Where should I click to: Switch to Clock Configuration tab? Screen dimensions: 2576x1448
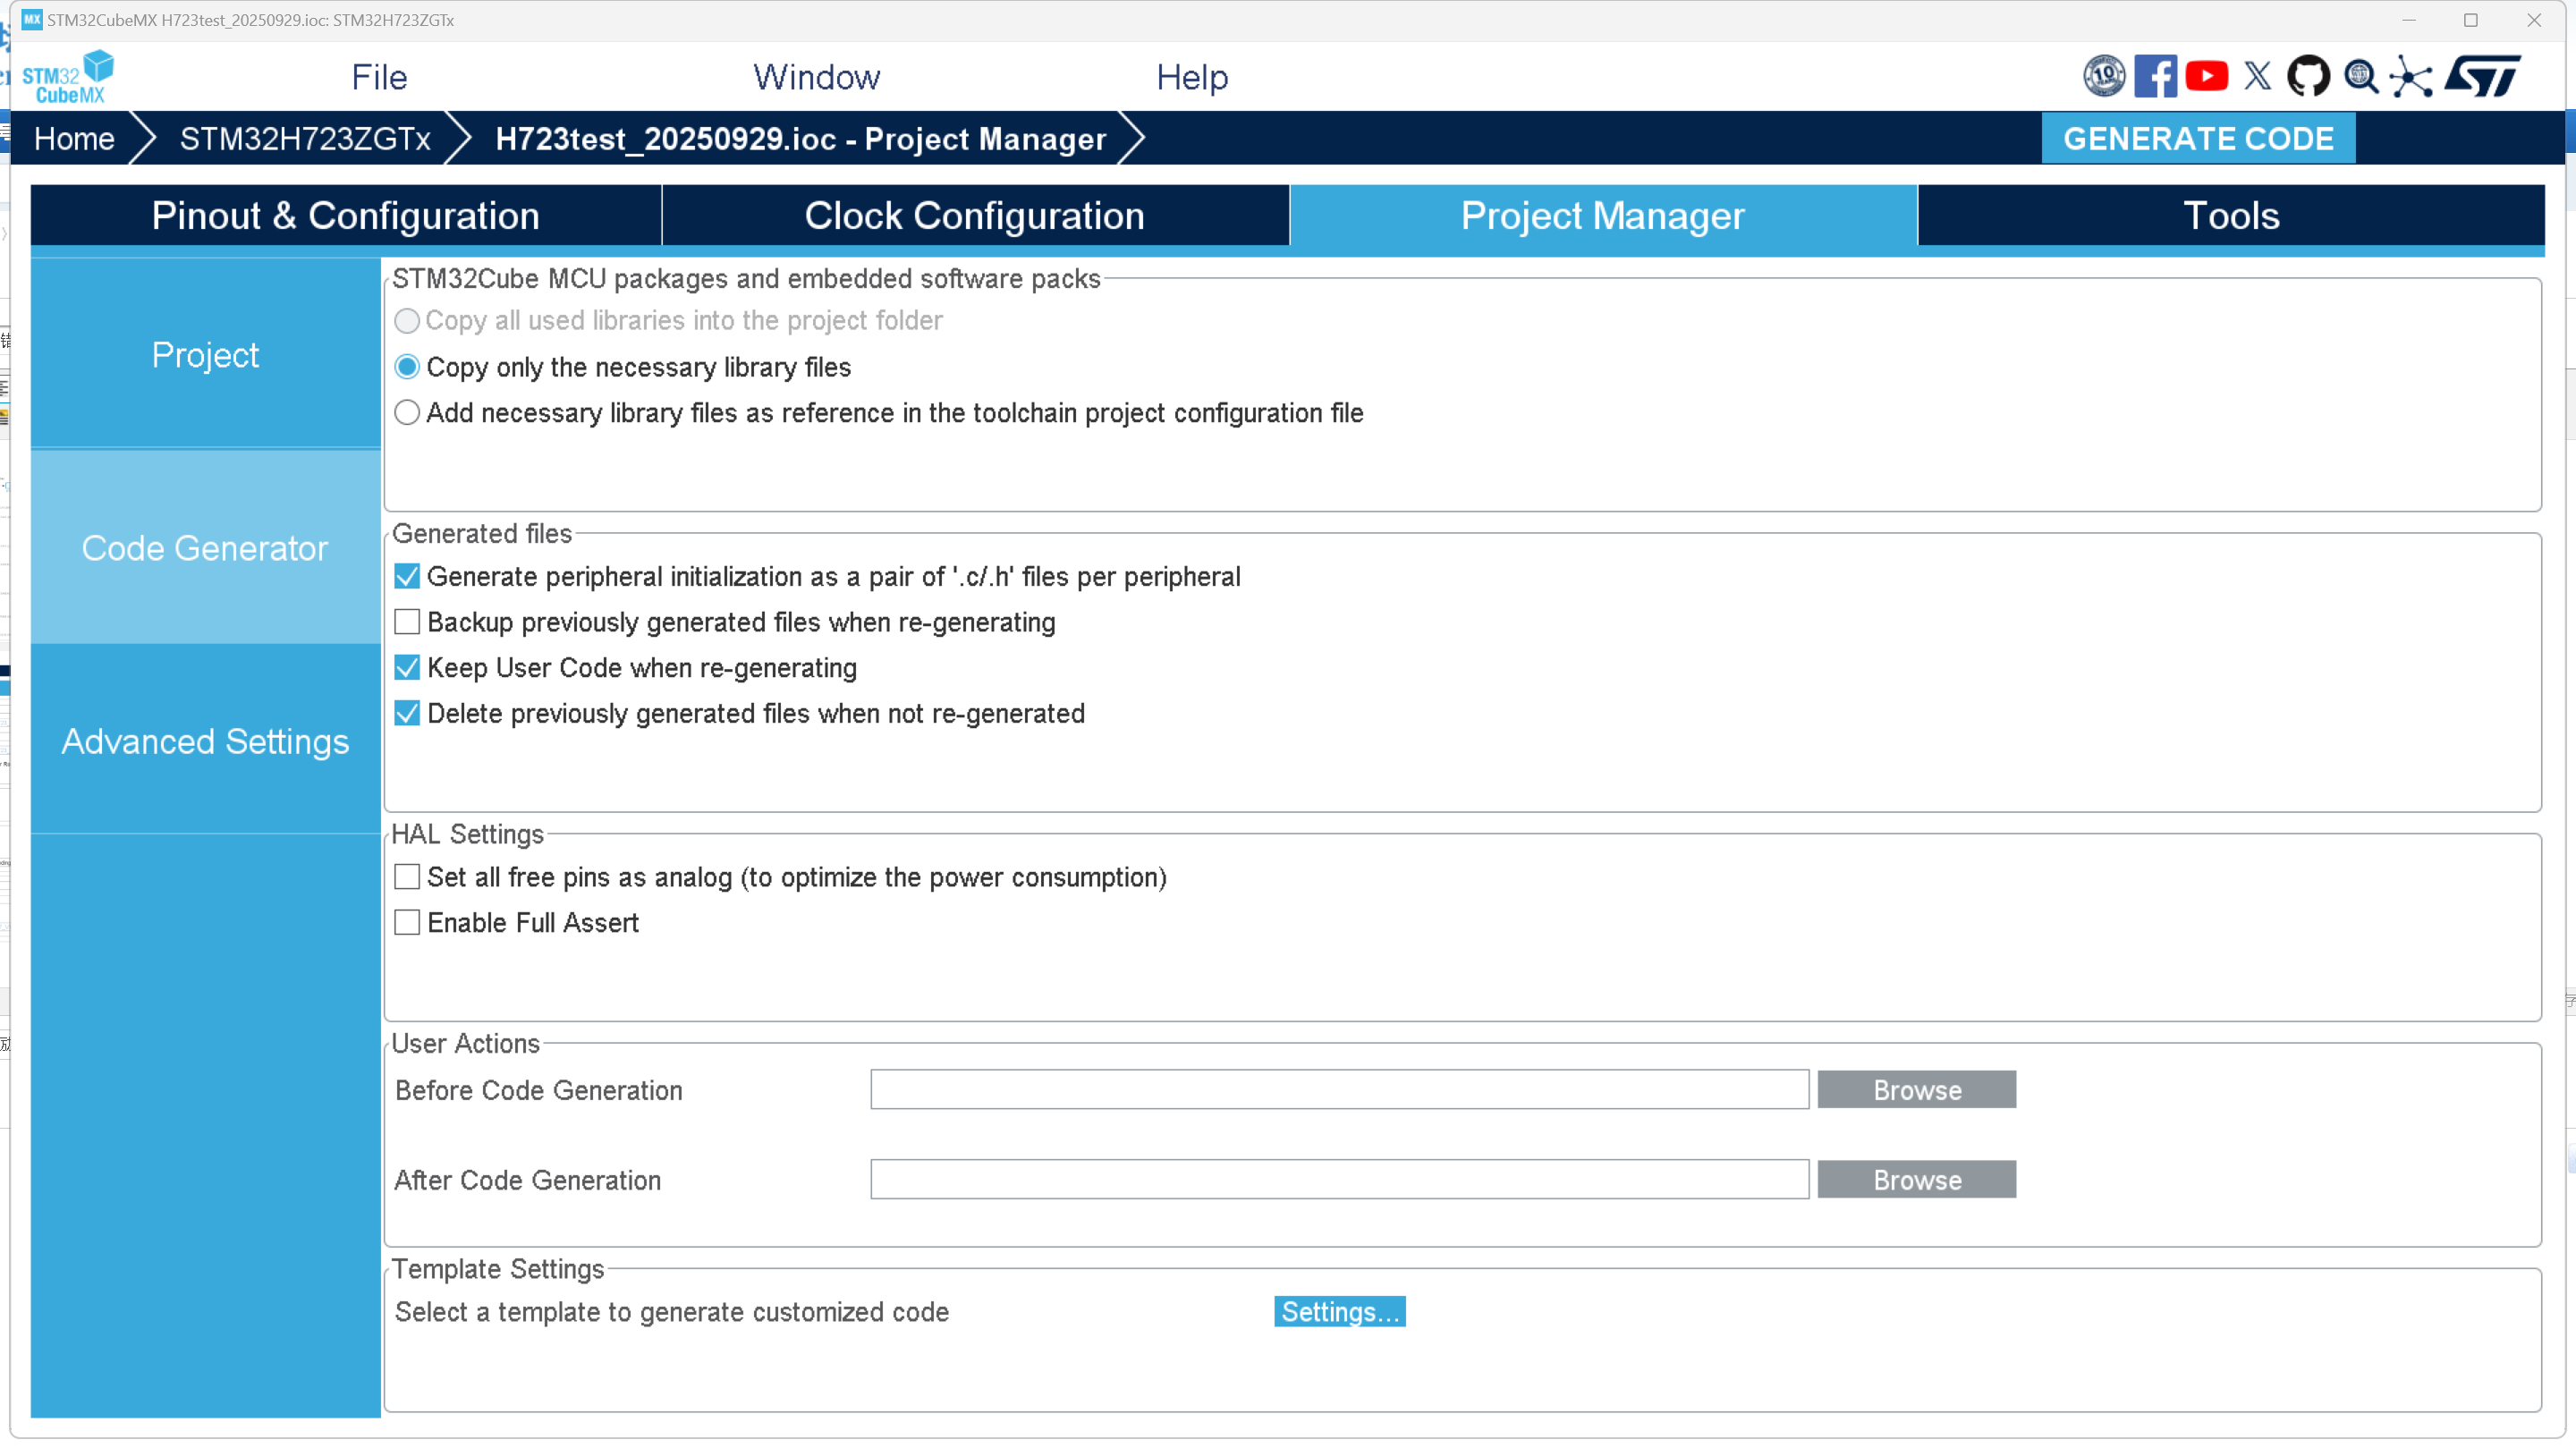pyautogui.click(x=974, y=216)
